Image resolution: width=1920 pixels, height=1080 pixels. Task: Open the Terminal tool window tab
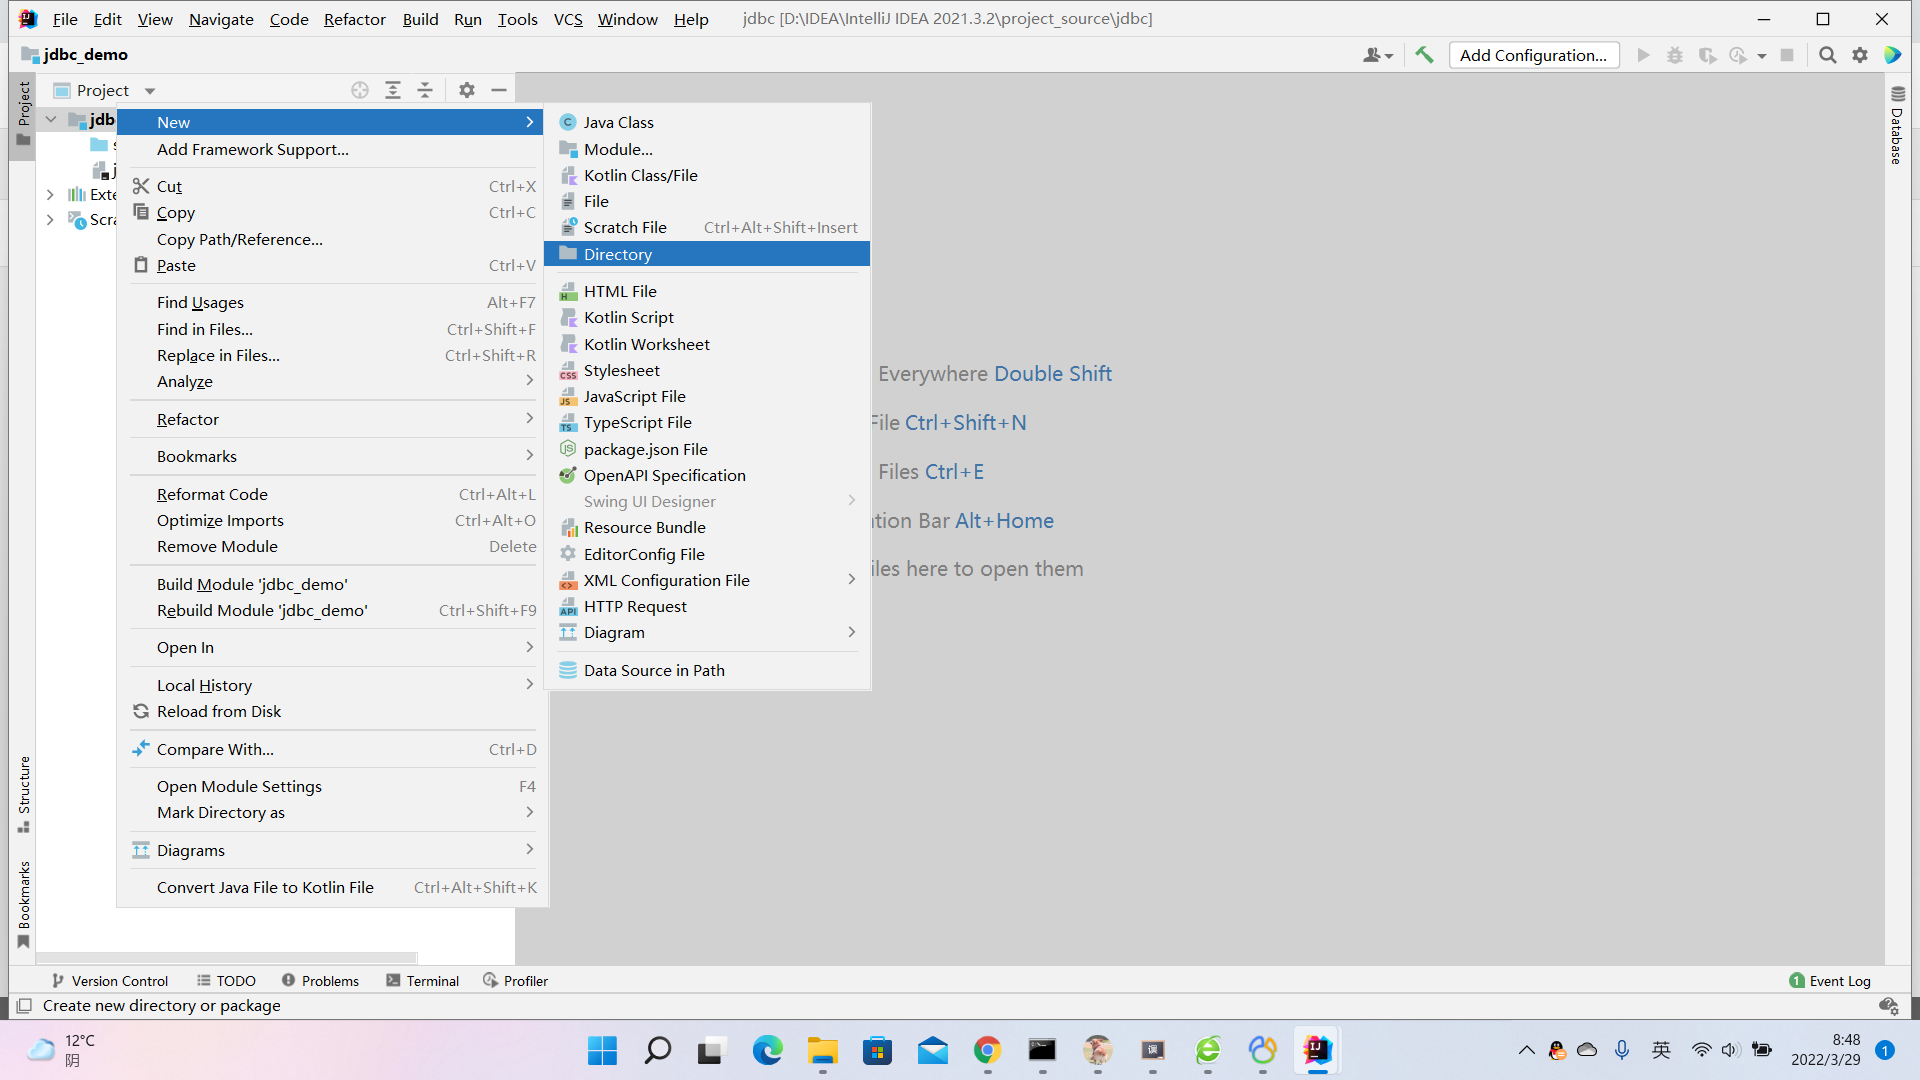(x=422, y=980)
